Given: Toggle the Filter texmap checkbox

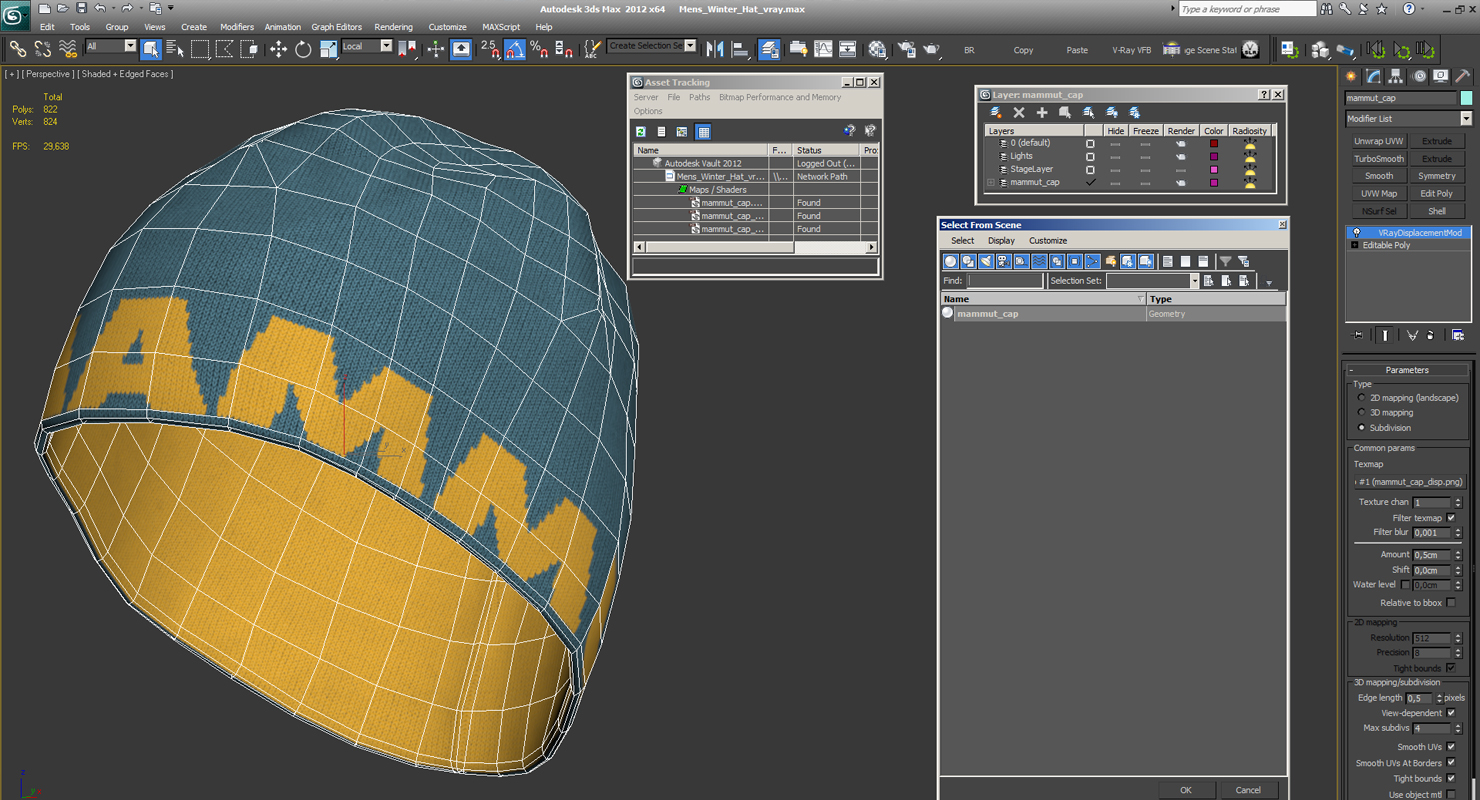Looking at the screenshot, I should click(1451, 517).
